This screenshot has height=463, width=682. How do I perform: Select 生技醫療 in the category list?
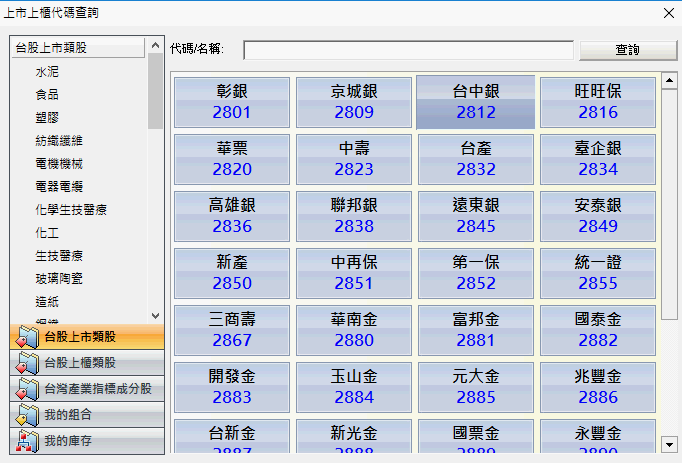coord(59,256)
